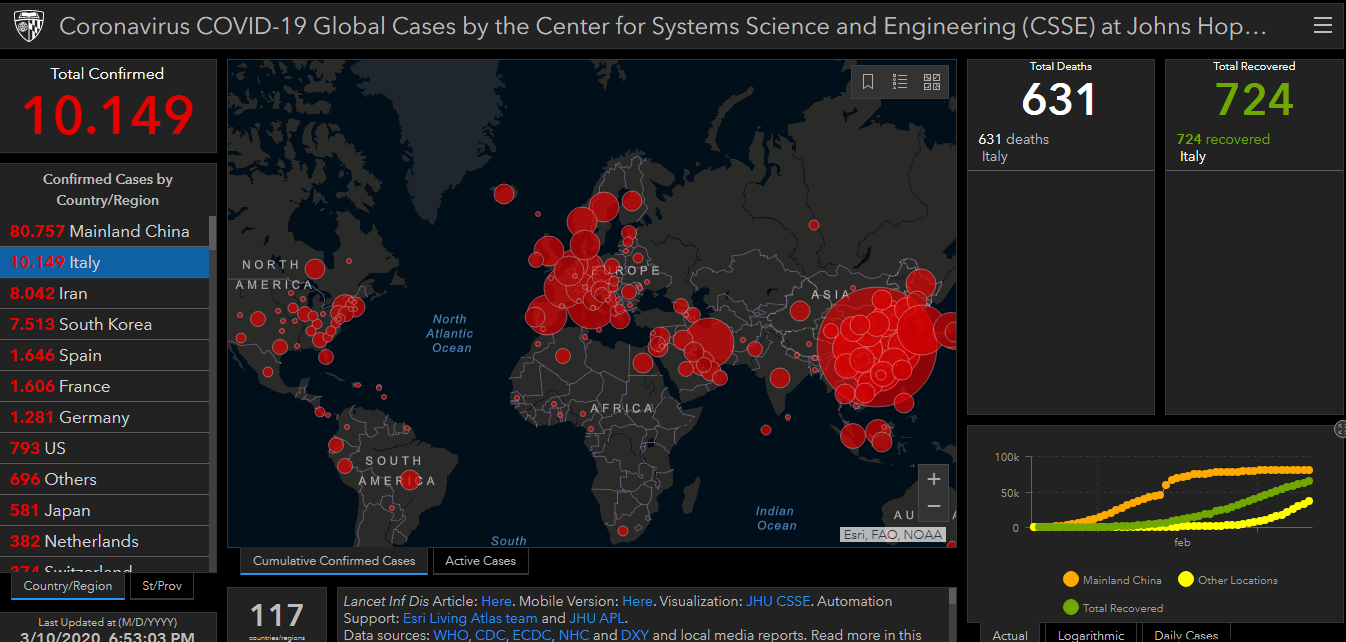Open the WHO data source link
Image resolution: width=1346 pixels, height=642 pixels.
click(449, 635)
